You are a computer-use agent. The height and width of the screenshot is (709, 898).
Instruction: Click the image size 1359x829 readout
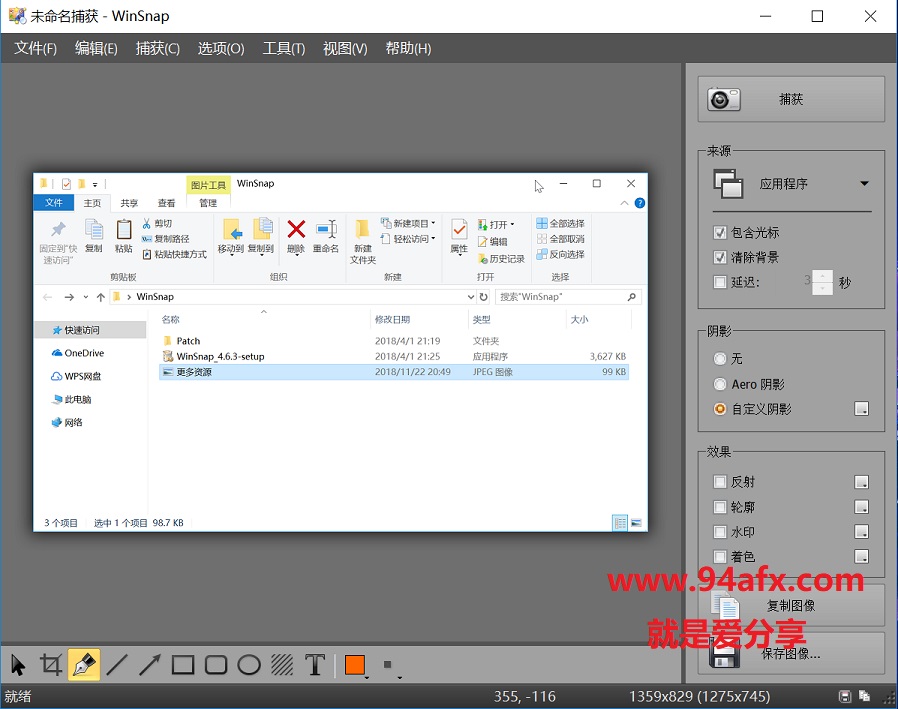699,696
